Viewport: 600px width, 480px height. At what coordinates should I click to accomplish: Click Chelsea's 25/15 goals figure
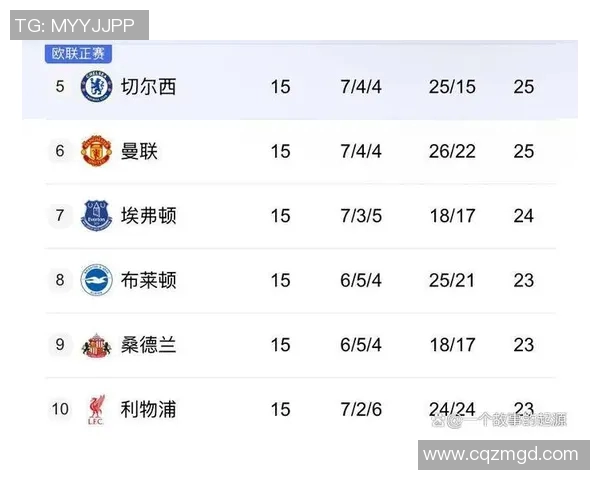(x=452, y=87)
